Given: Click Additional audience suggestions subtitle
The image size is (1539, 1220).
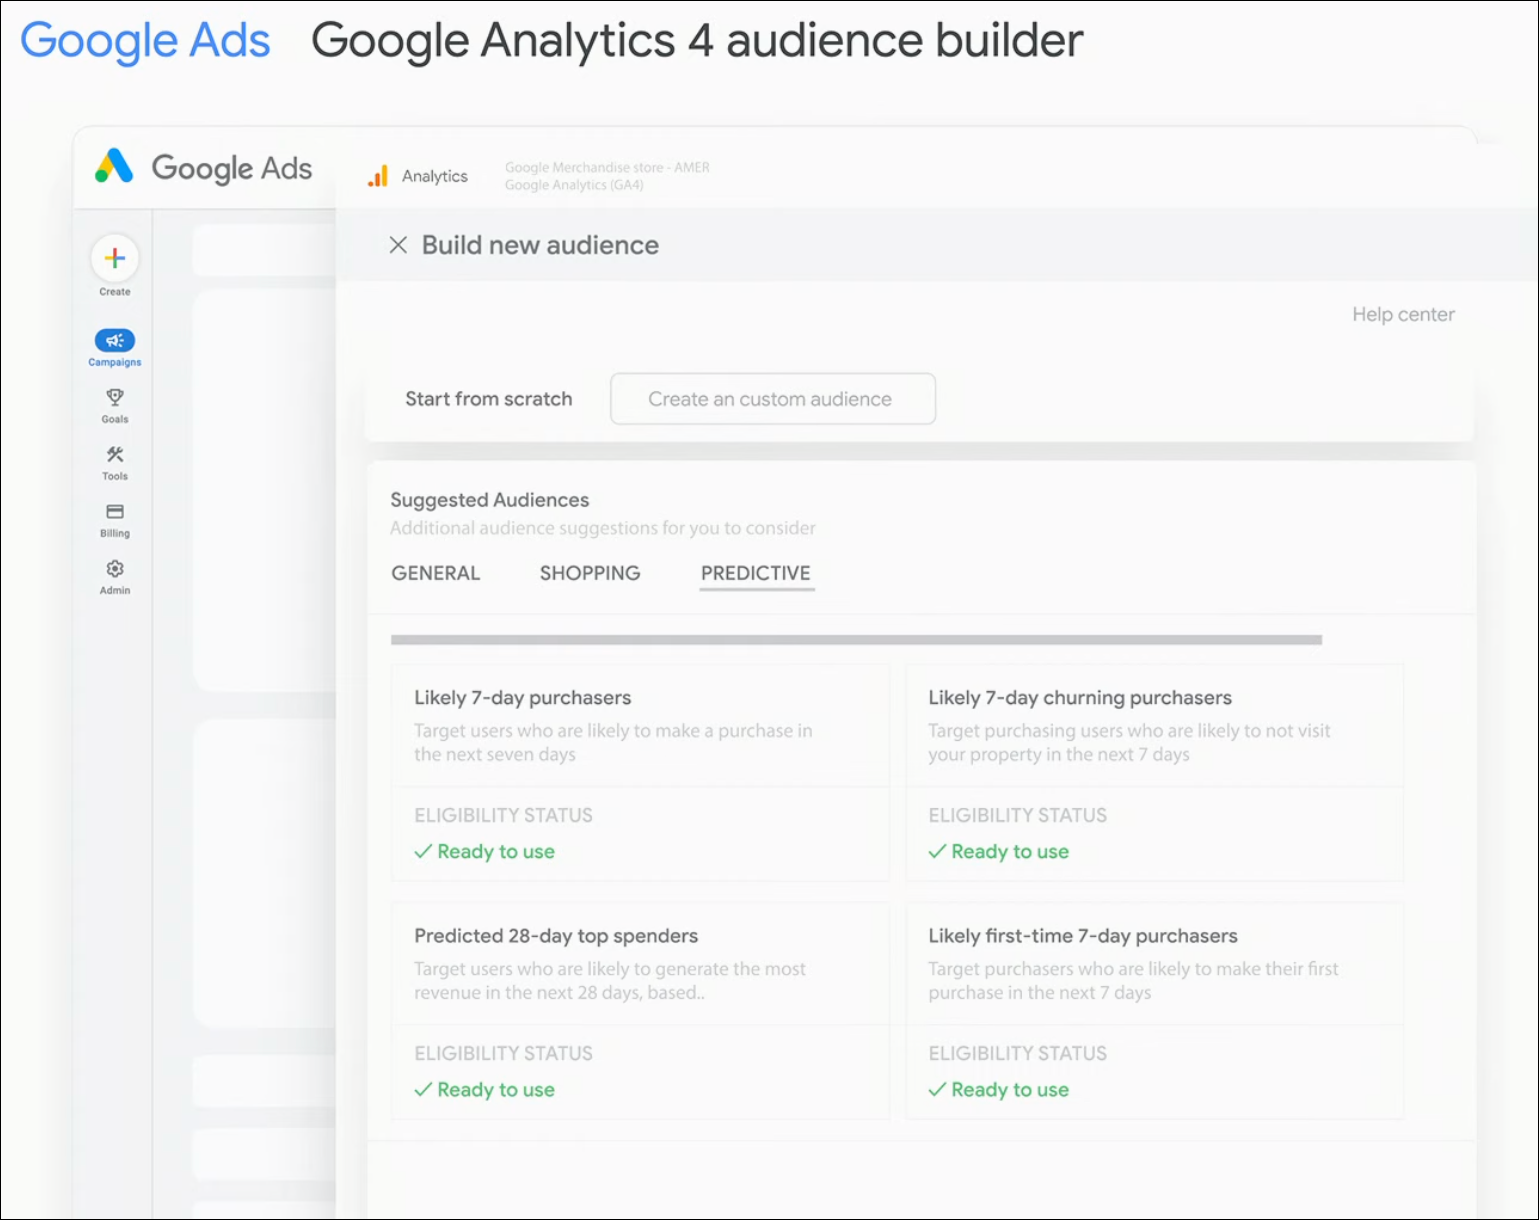Looking at the screenshot, I should click(603, 528).
